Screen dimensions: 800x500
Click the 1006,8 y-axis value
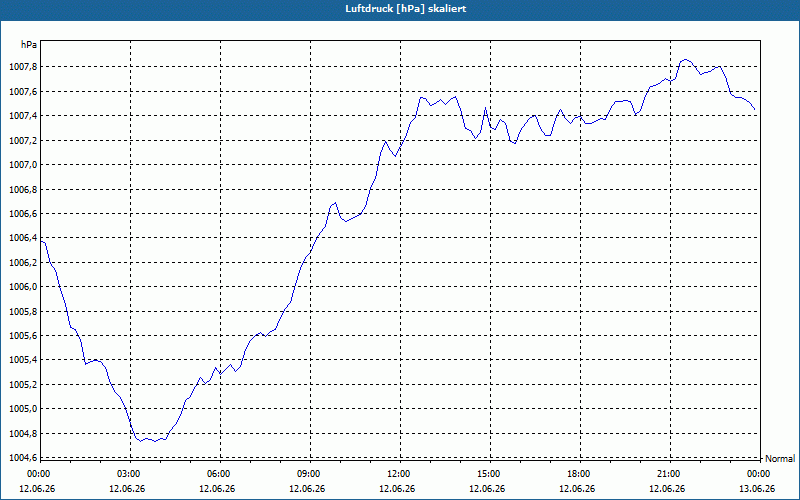click(x=23, y=190)
